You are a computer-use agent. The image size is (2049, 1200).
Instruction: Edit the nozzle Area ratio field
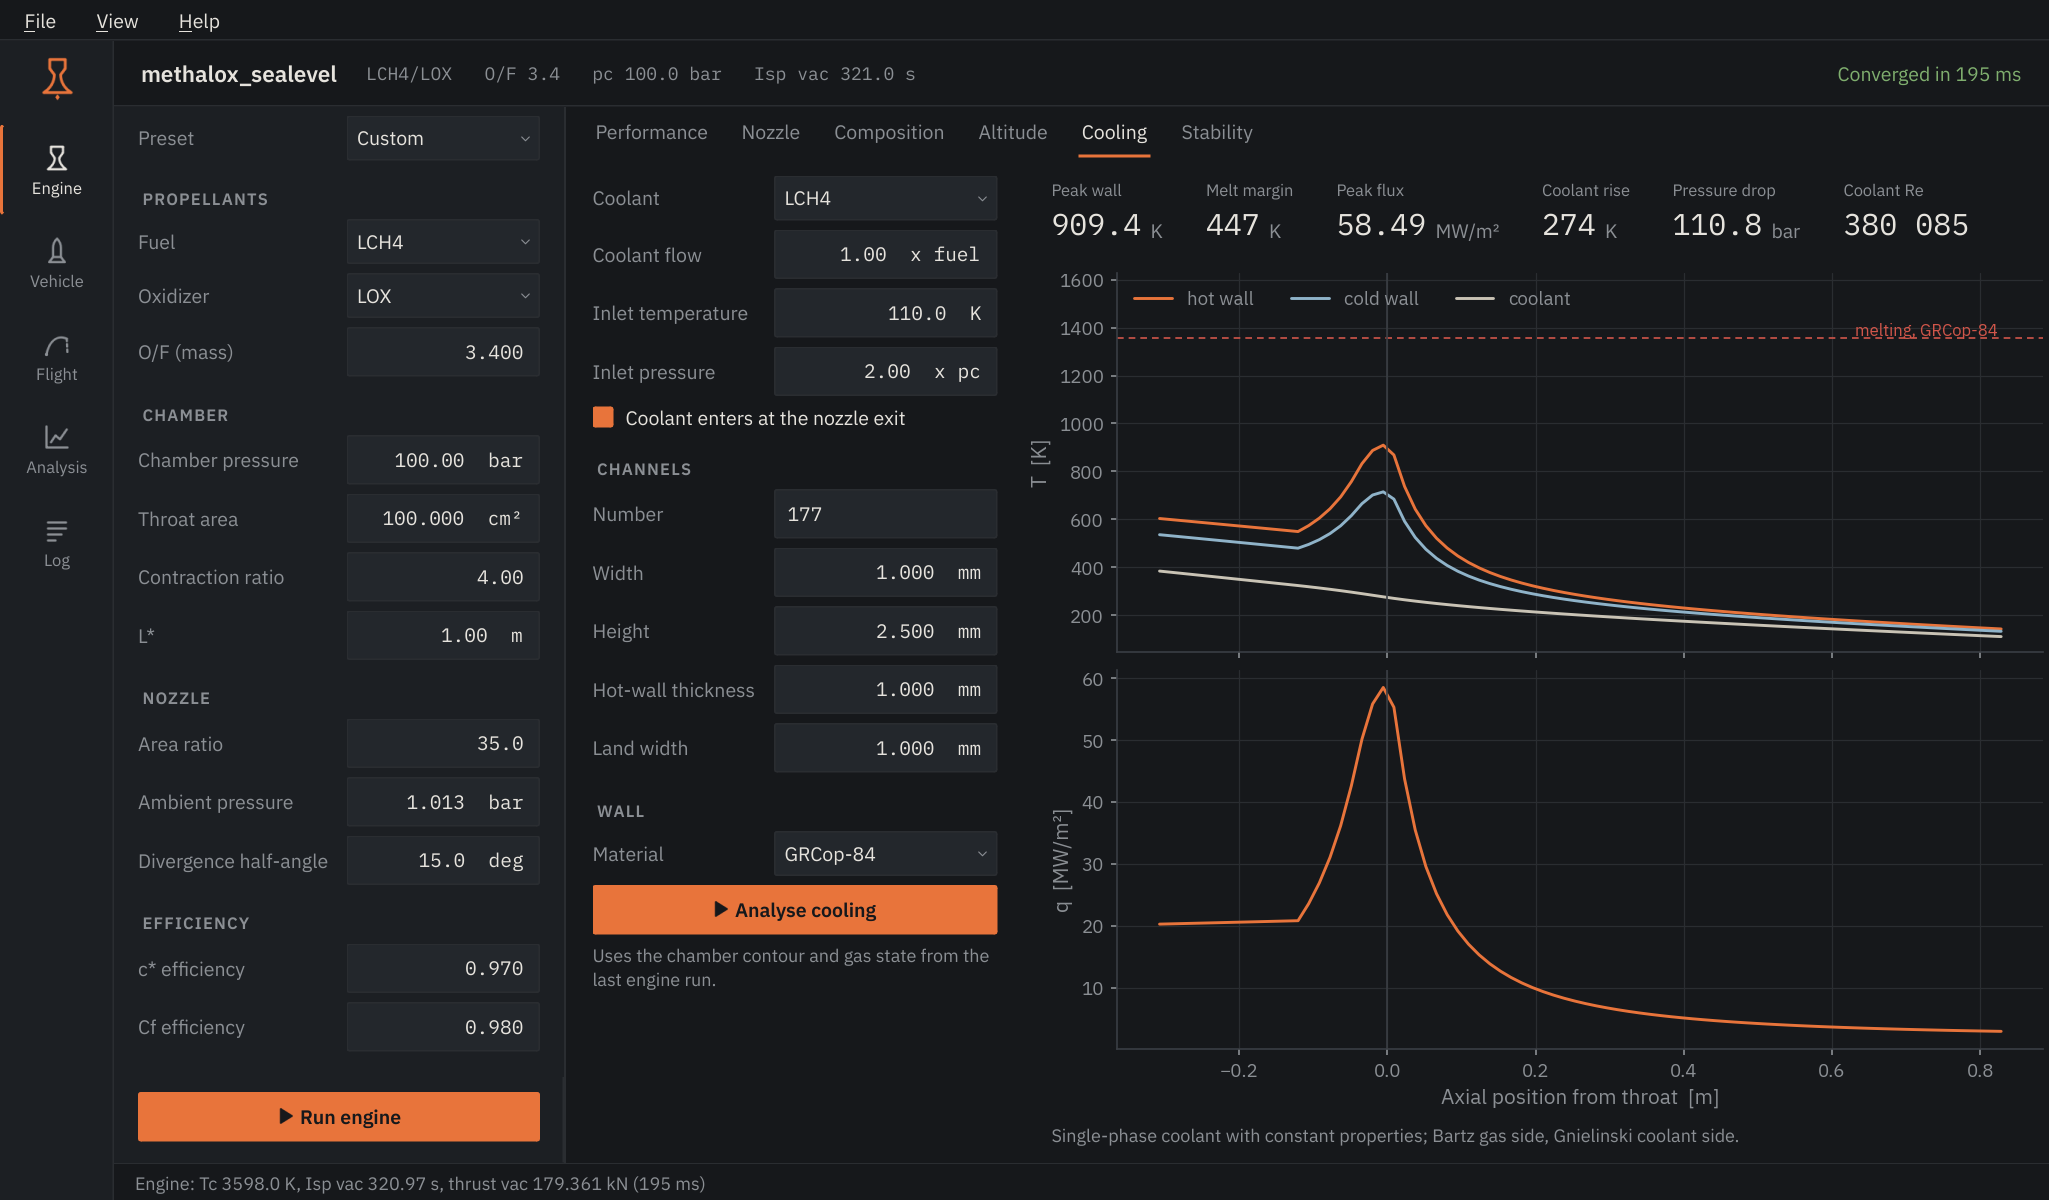coord(443,744)
